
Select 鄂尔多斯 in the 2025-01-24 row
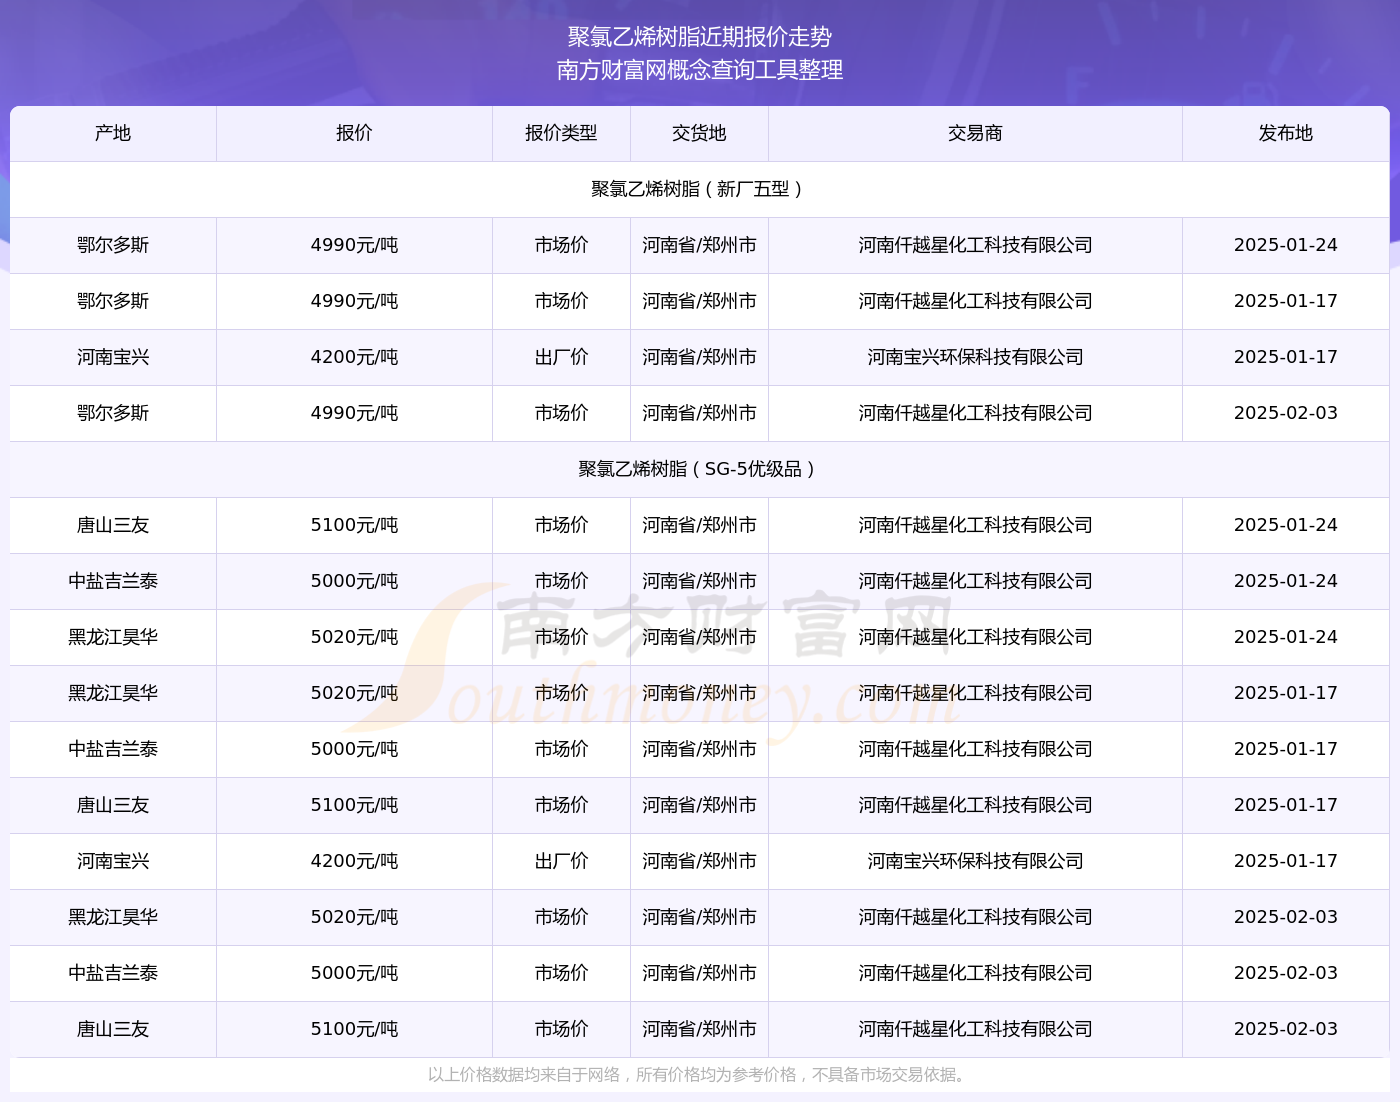coord(113,245)
